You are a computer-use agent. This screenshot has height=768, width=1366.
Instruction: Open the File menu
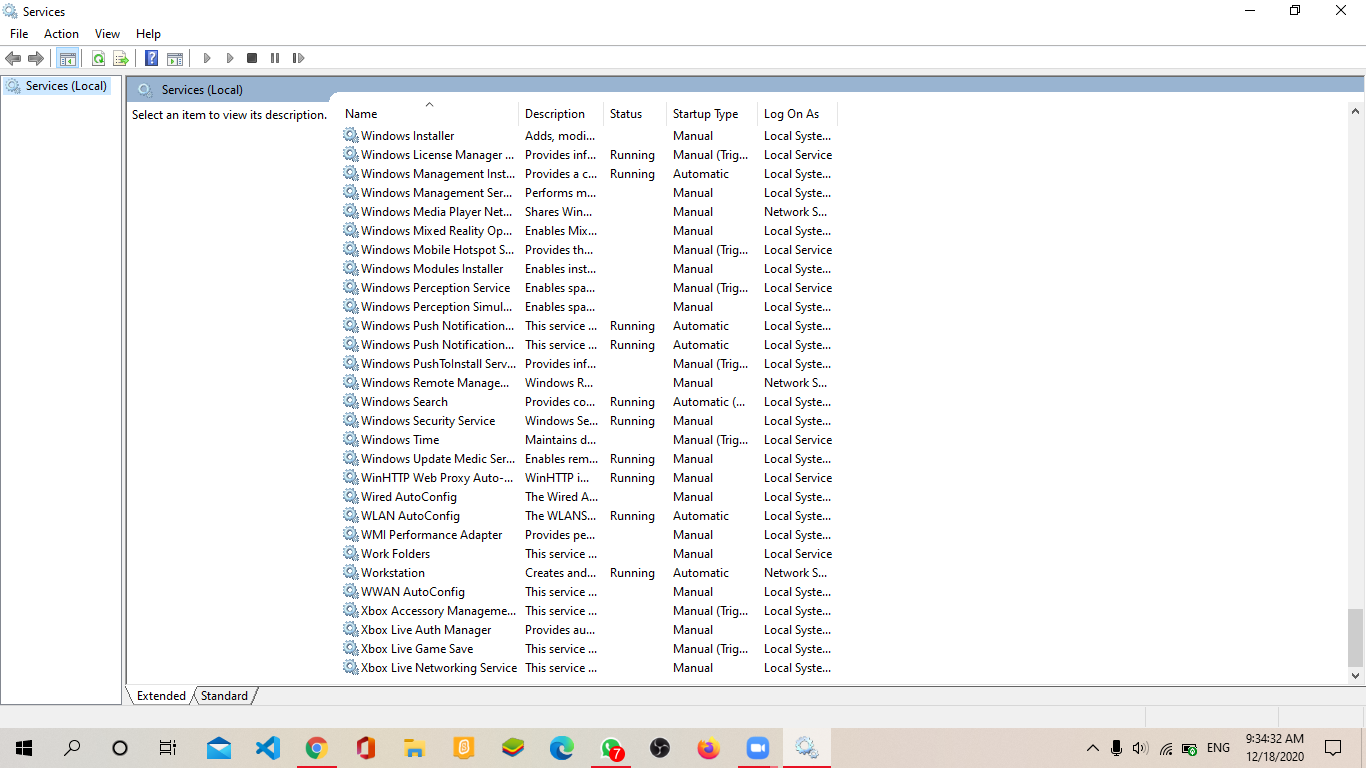(x=19, y=34)
